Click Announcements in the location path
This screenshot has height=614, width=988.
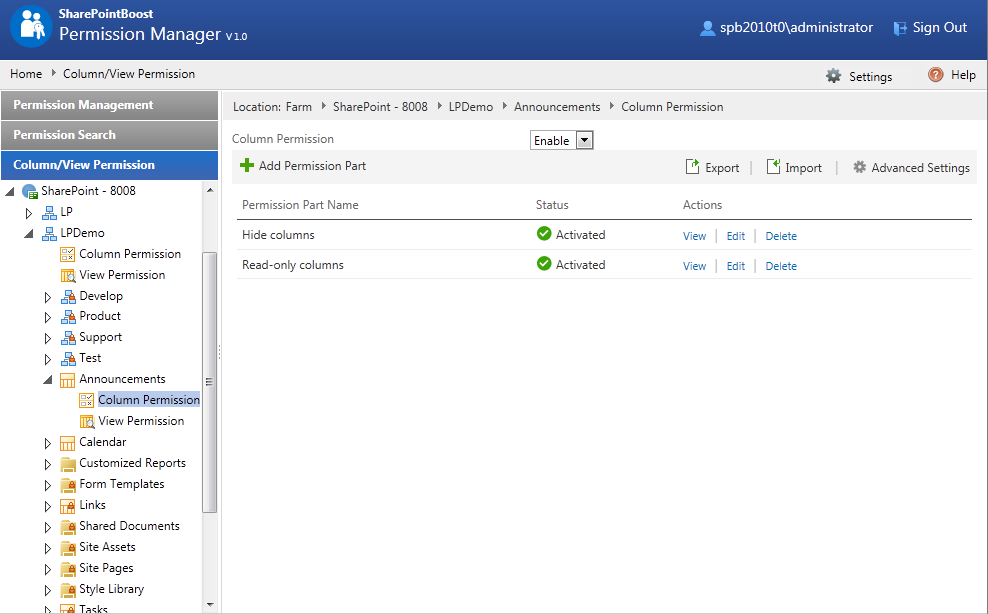(557, 107)
